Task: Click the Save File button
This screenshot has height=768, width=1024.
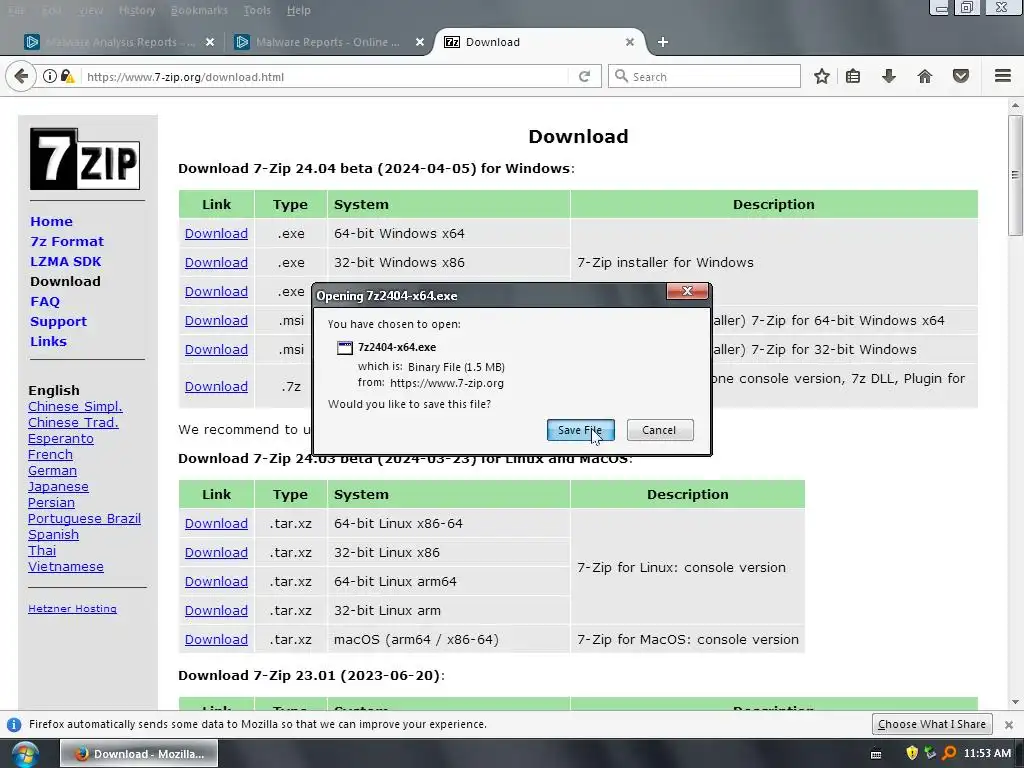Action: (580, 430)
